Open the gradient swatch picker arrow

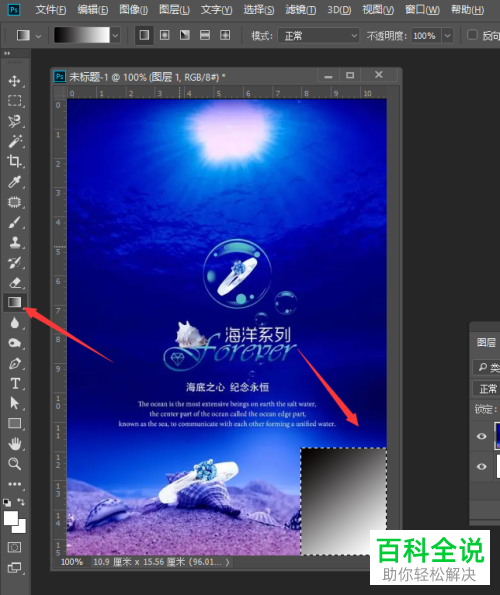(x=115, y=36)
